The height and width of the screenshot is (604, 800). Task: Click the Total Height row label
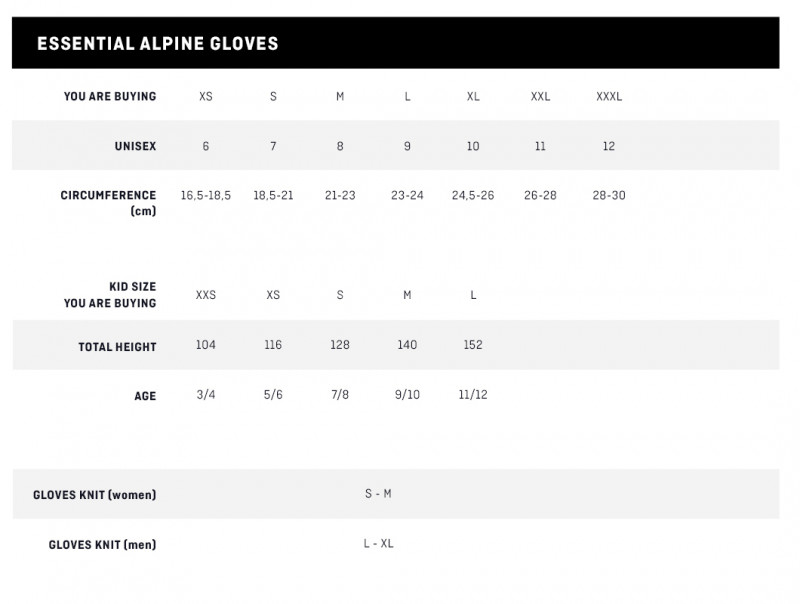coord(117,347)
